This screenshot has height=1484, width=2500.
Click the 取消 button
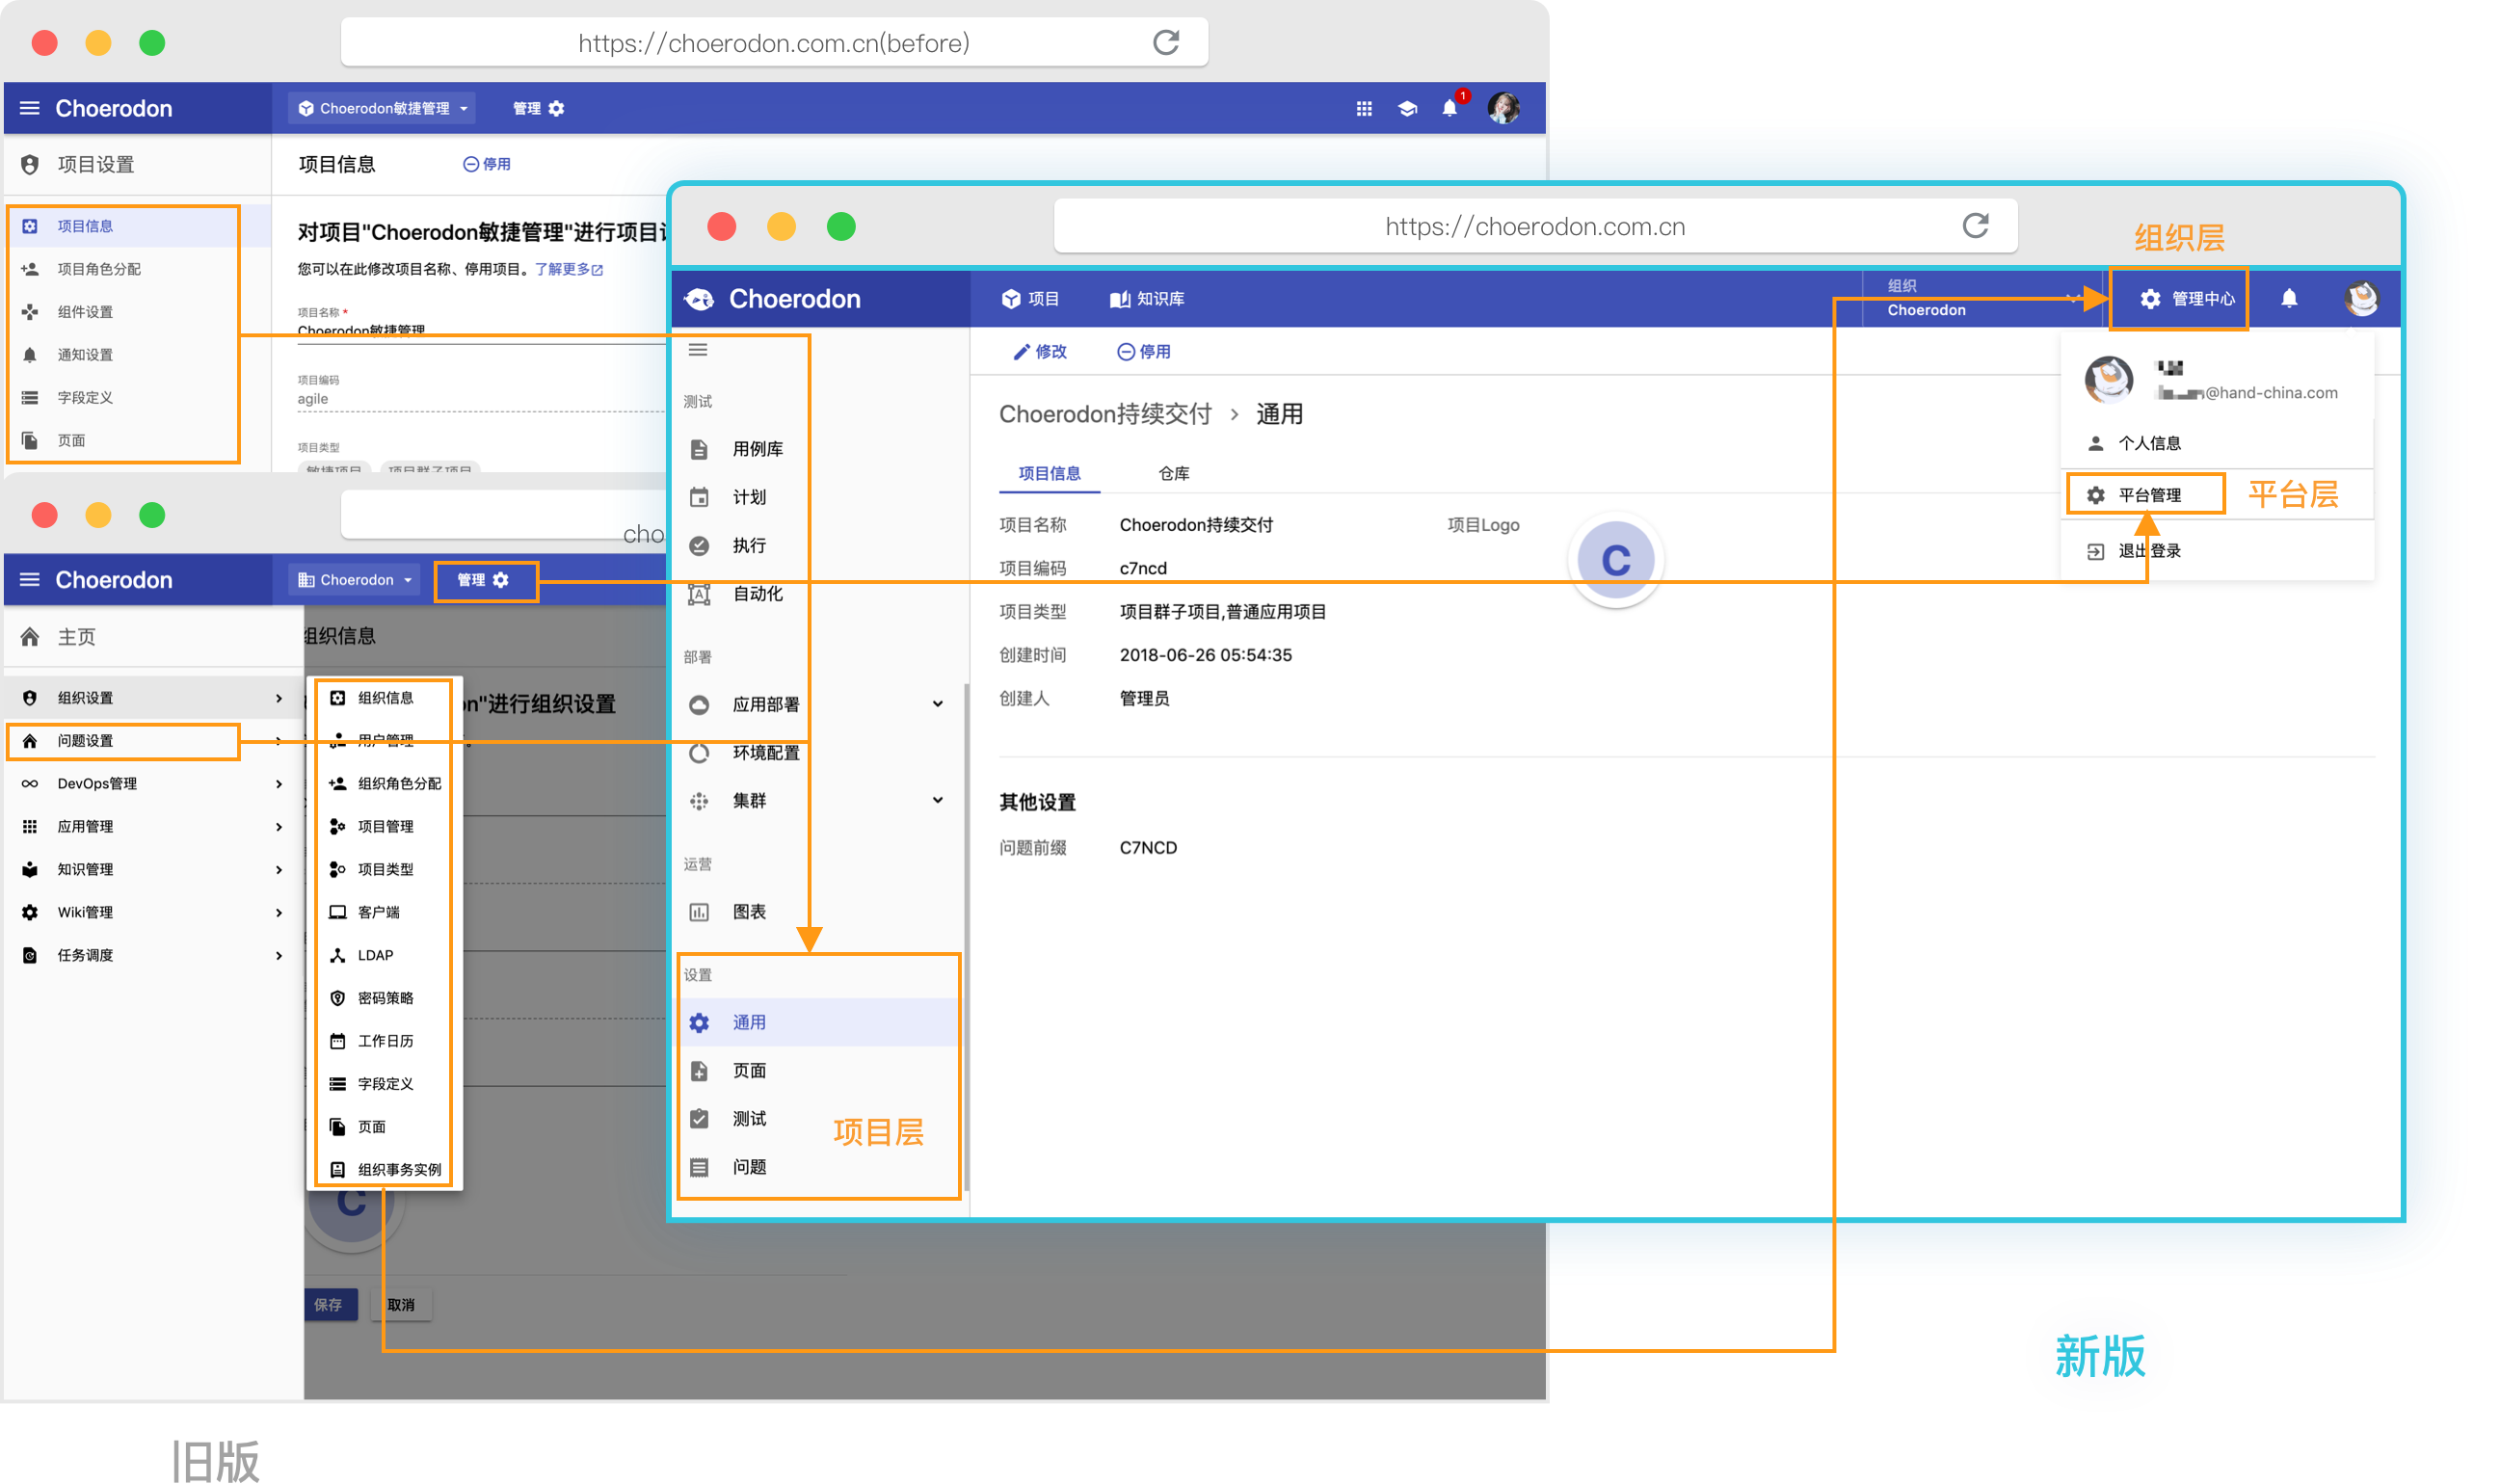401,1304
